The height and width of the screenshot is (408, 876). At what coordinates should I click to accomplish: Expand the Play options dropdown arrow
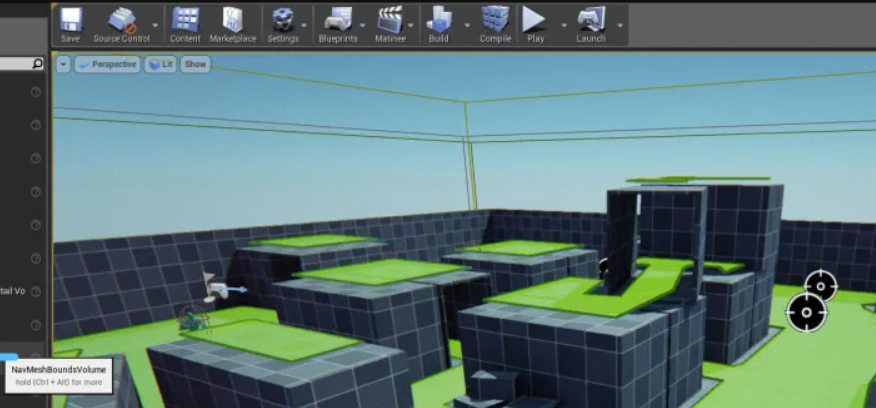[564, 25]
